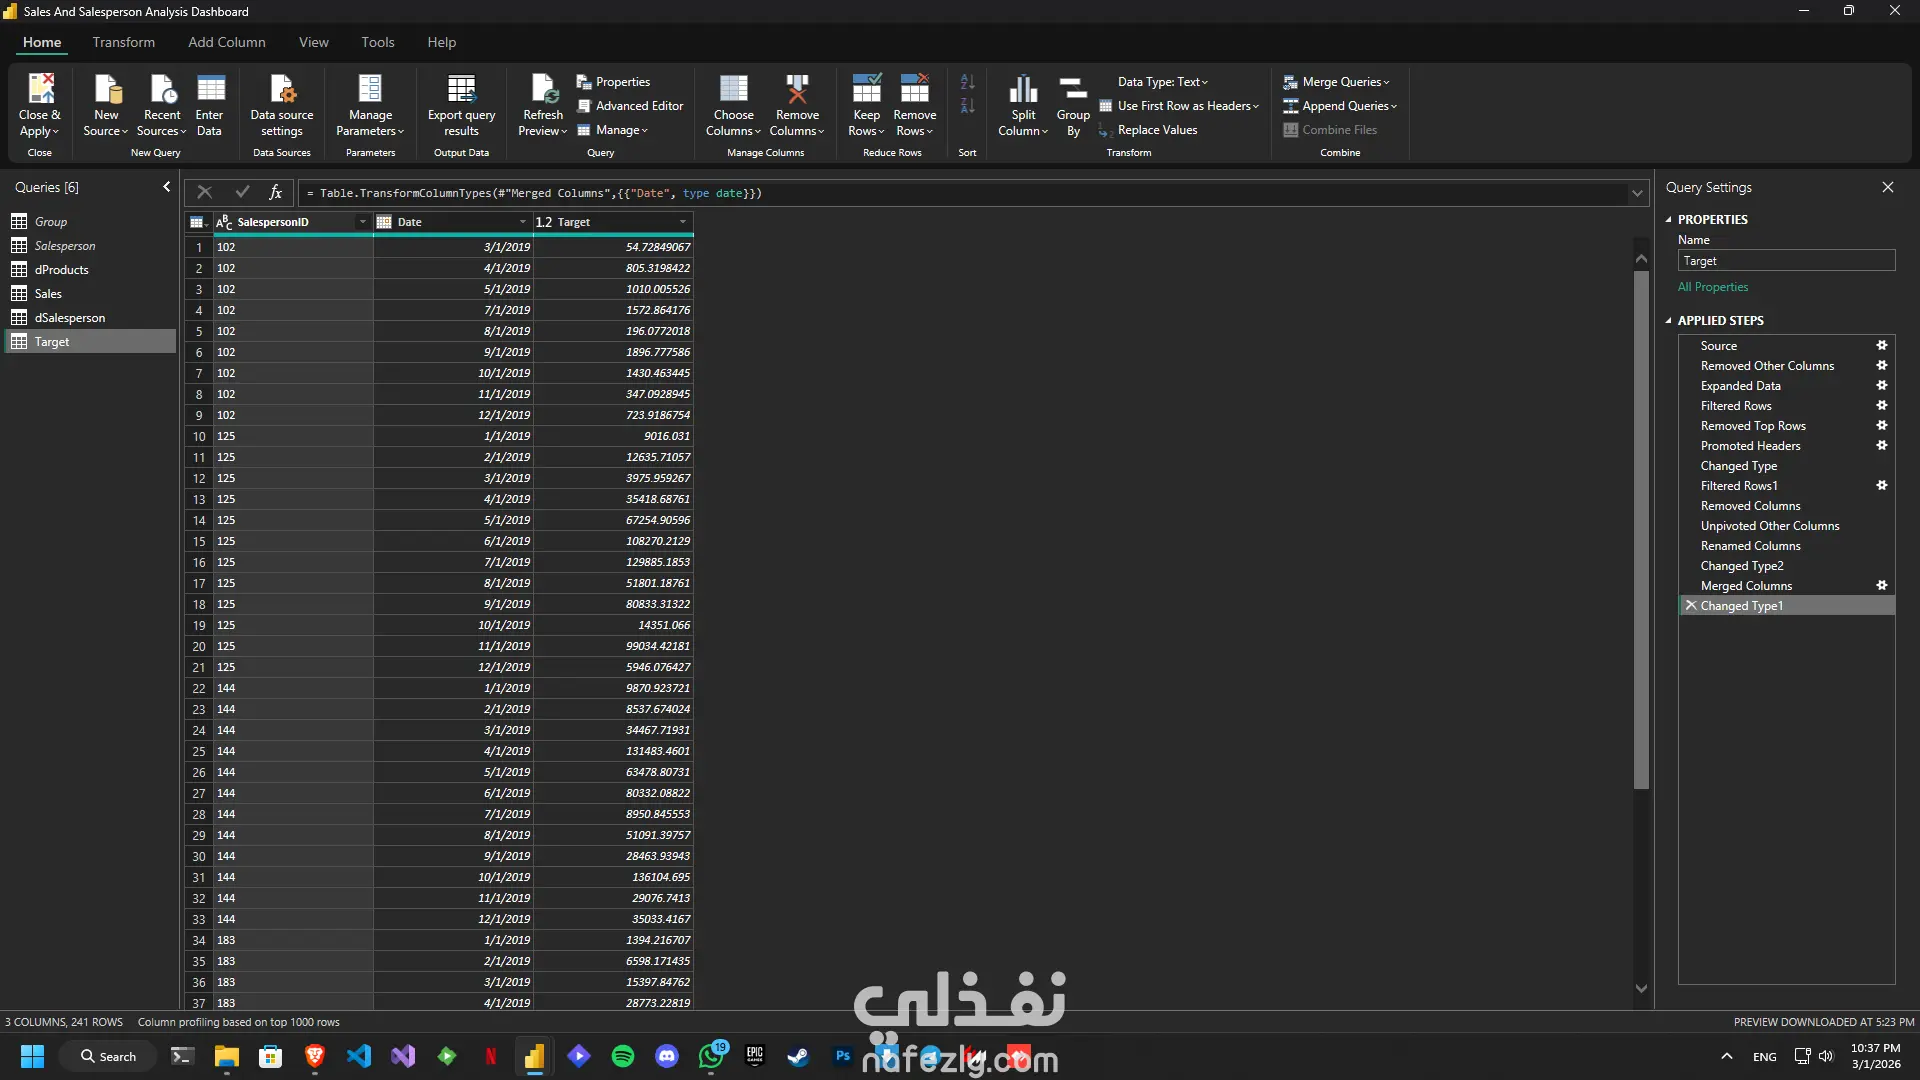Image resolution: width=1920 pixels, height=1080 pixels.
Task: Click sort ascending icon in ribbon
Action: tap(967, 82)
